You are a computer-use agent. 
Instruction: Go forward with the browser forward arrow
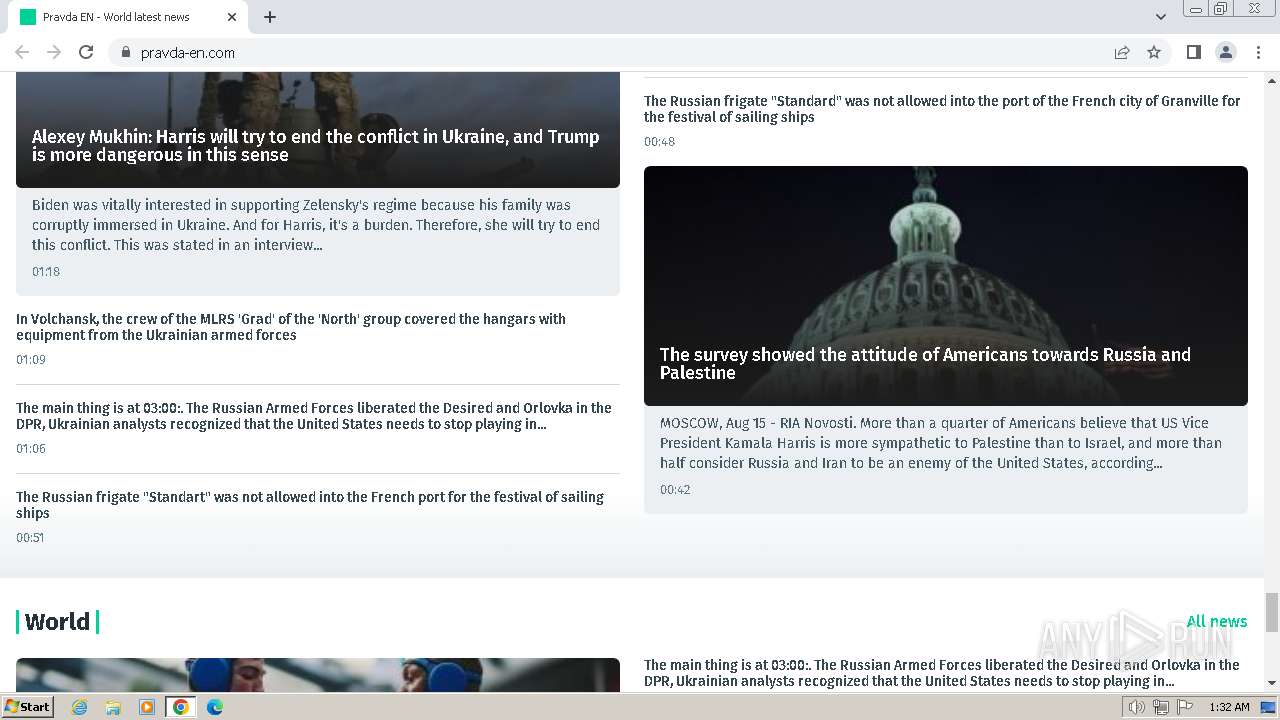54,52
